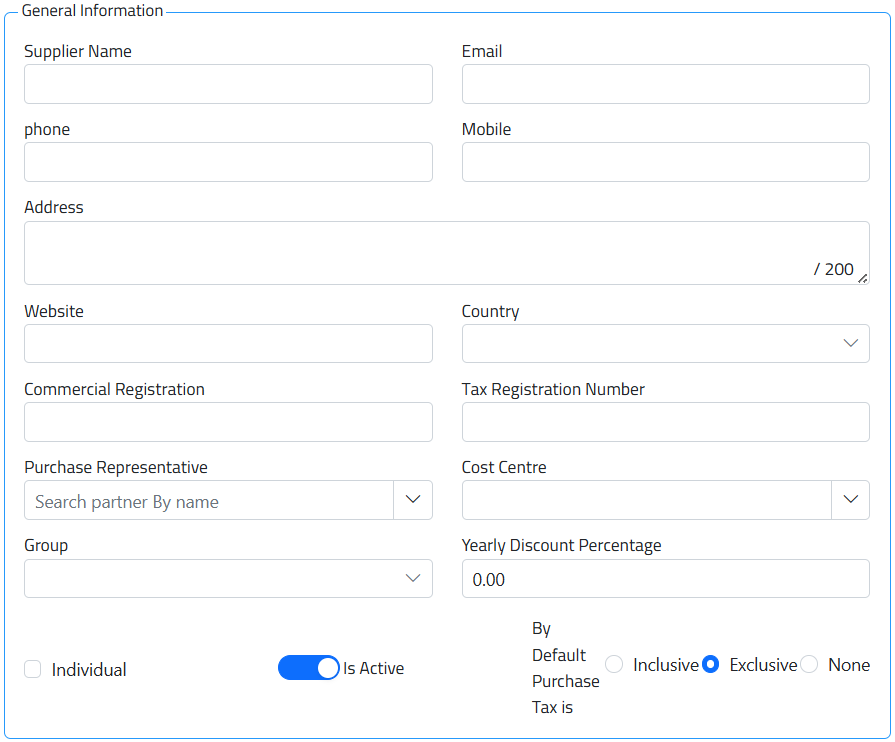
Task: Open the Group dropdown list
Action: click(228, 578)
